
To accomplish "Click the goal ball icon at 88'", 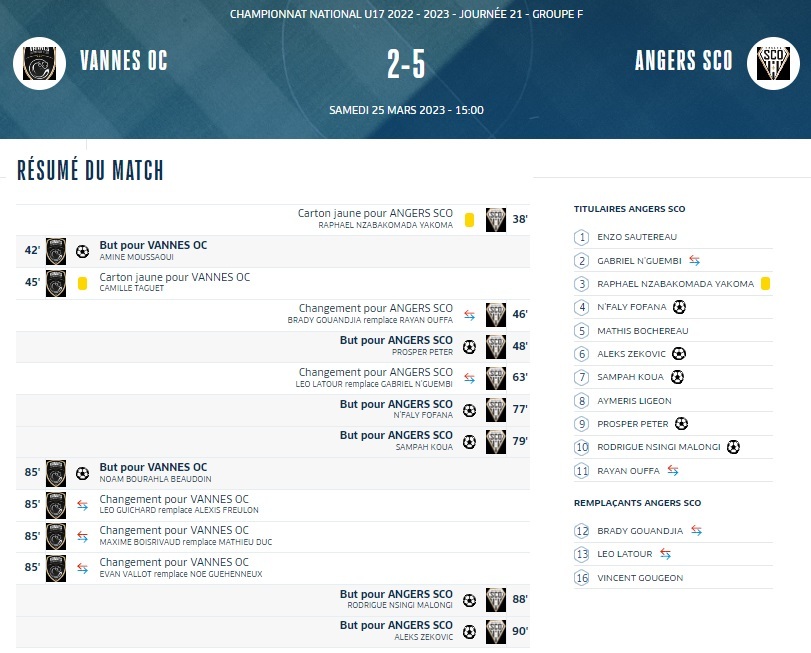I will (x=469, y=600).
